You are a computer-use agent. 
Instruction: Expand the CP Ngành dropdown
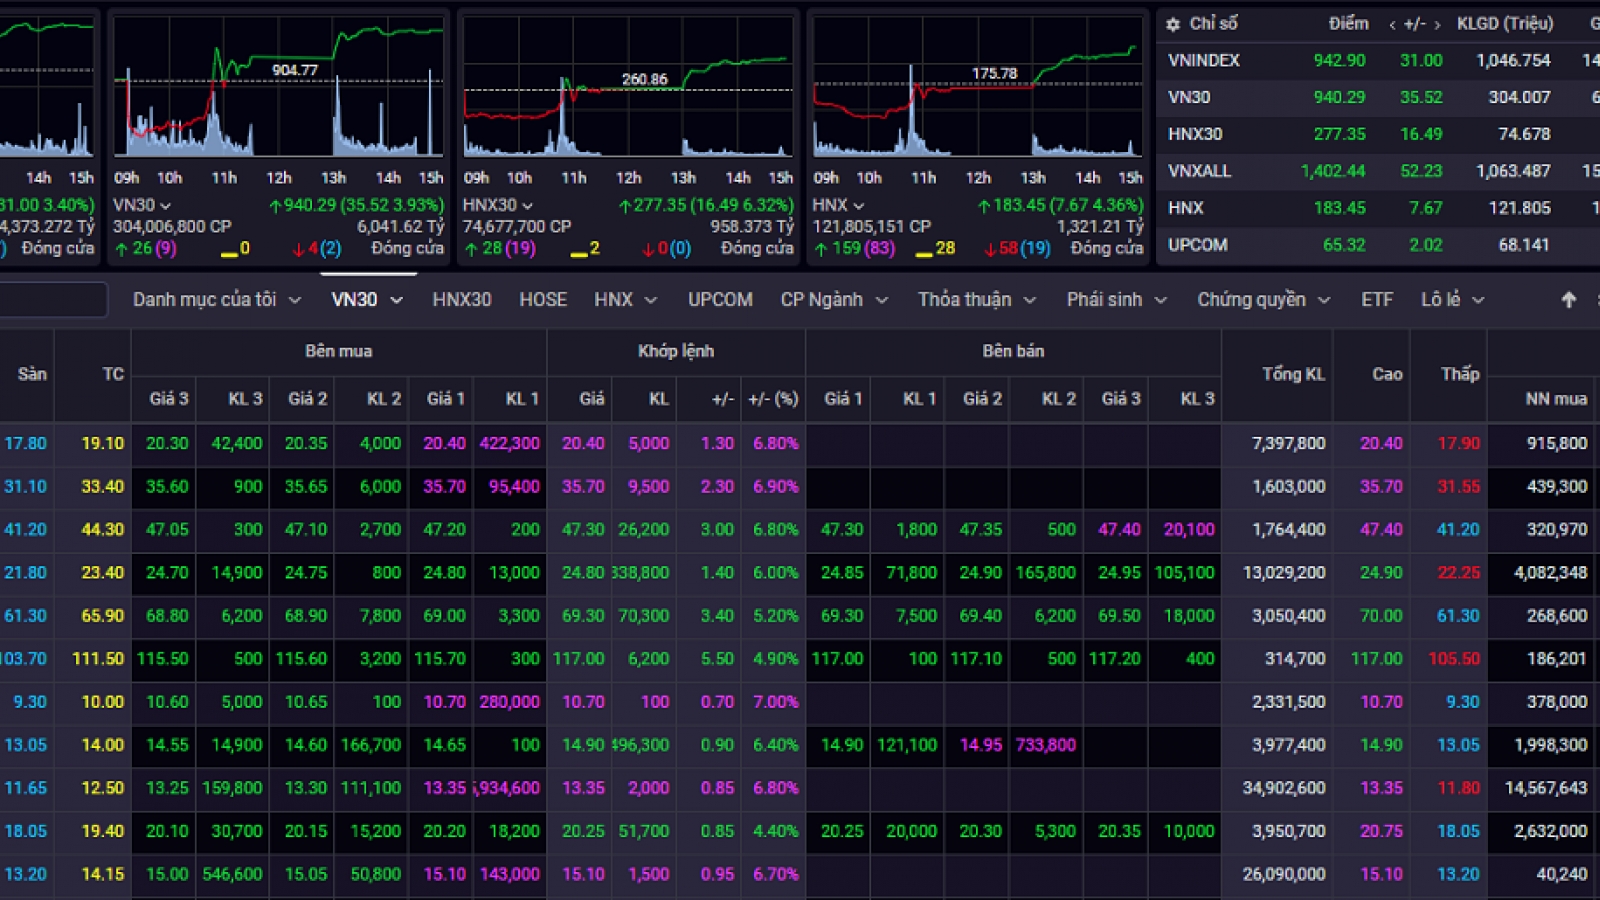(x=882, y=300)
